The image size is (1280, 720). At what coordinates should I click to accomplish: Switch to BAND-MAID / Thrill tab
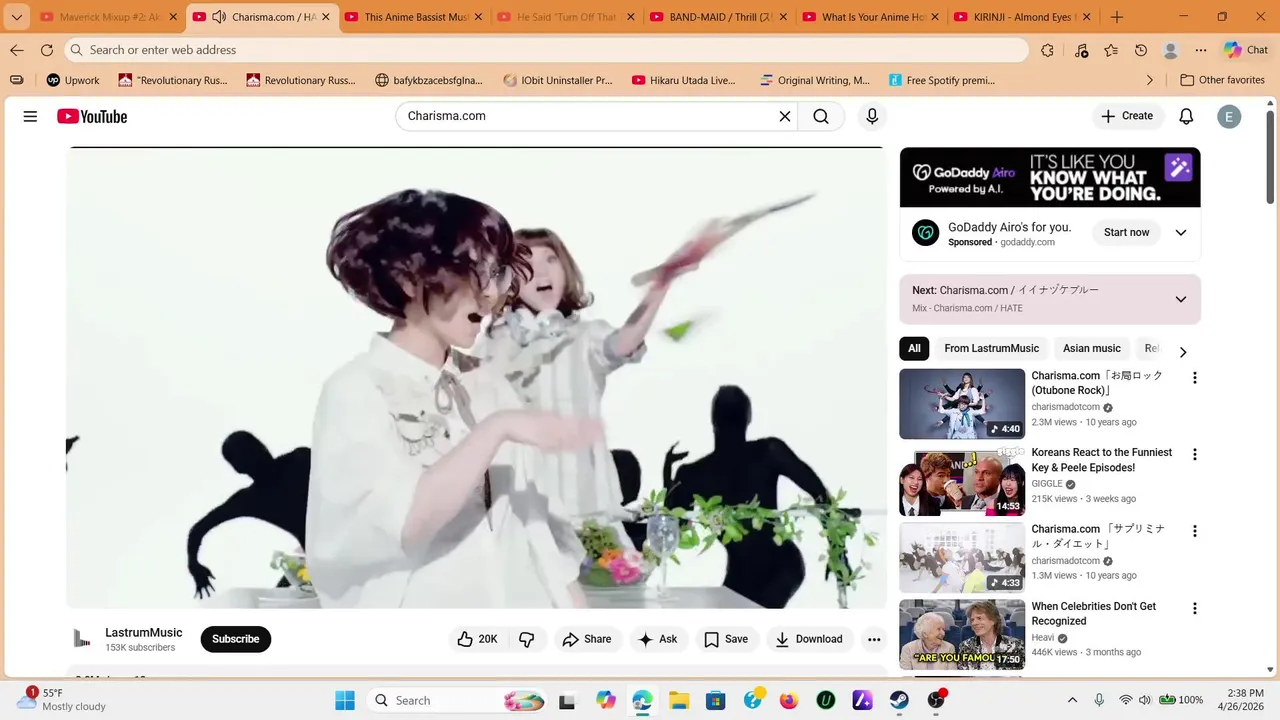pos(717,17)
